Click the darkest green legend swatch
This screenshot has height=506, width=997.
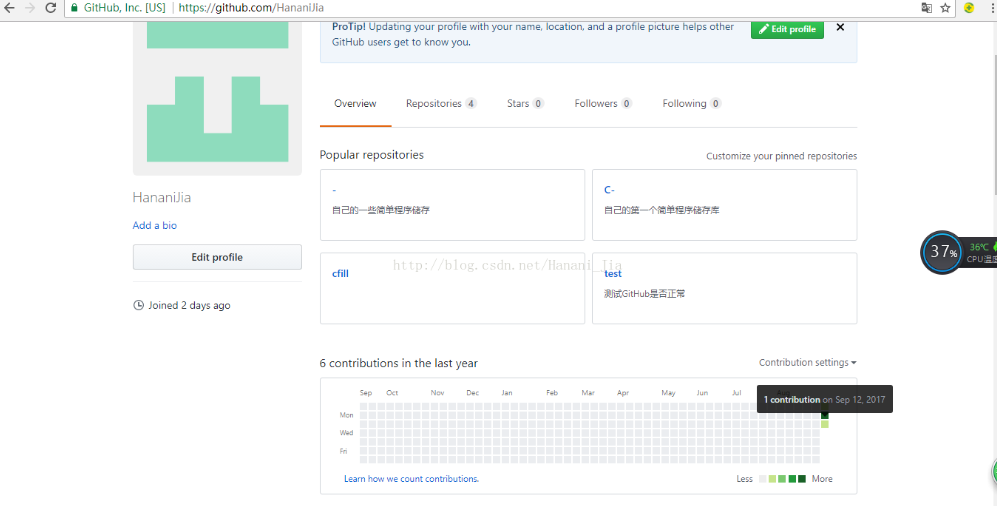click(x=802, y=479)
